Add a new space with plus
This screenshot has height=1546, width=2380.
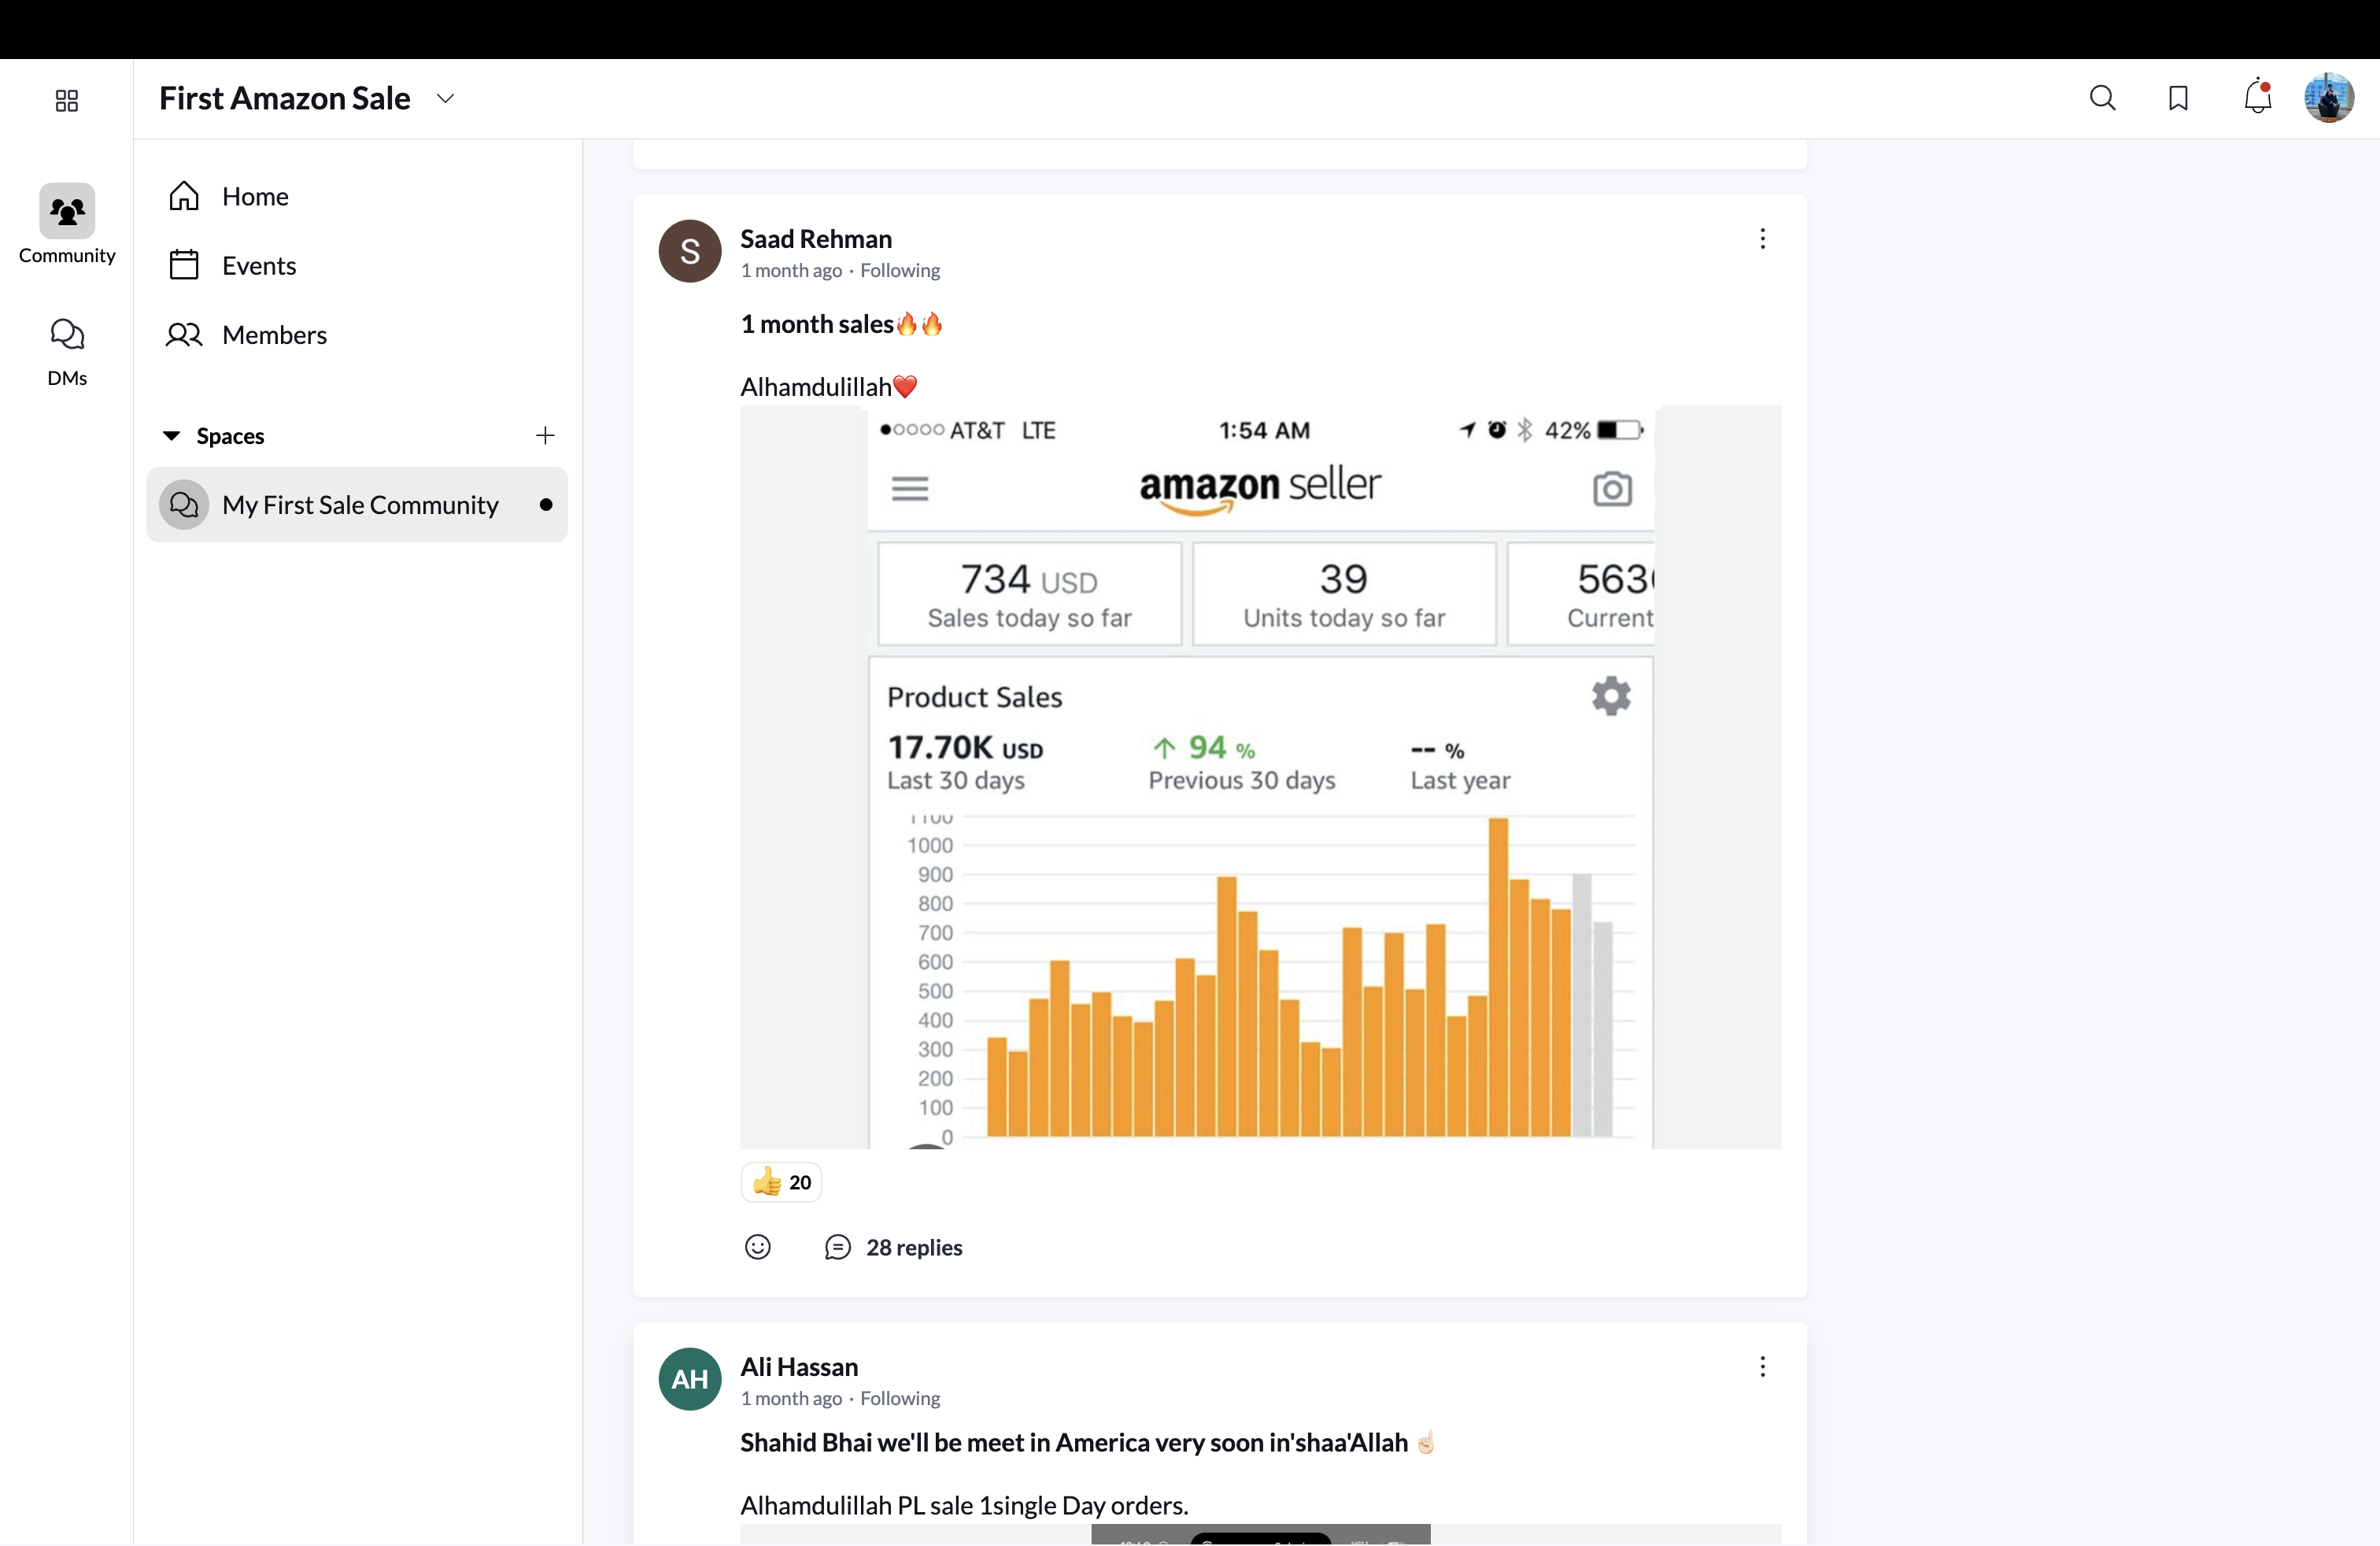click(x=545, y=435)
